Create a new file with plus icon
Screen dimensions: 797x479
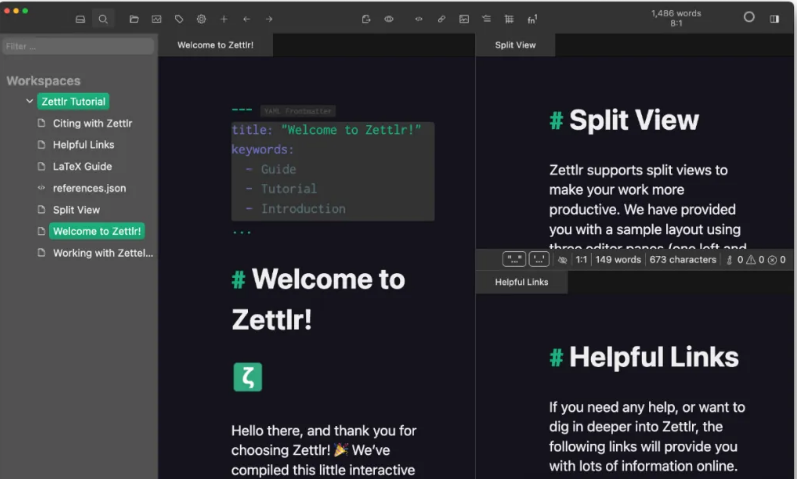[224, 19]
